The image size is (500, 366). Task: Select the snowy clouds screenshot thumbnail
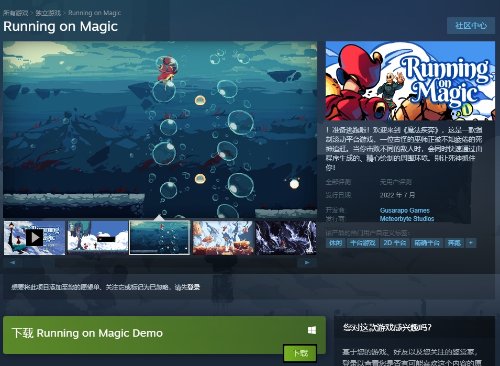[98, 238]
